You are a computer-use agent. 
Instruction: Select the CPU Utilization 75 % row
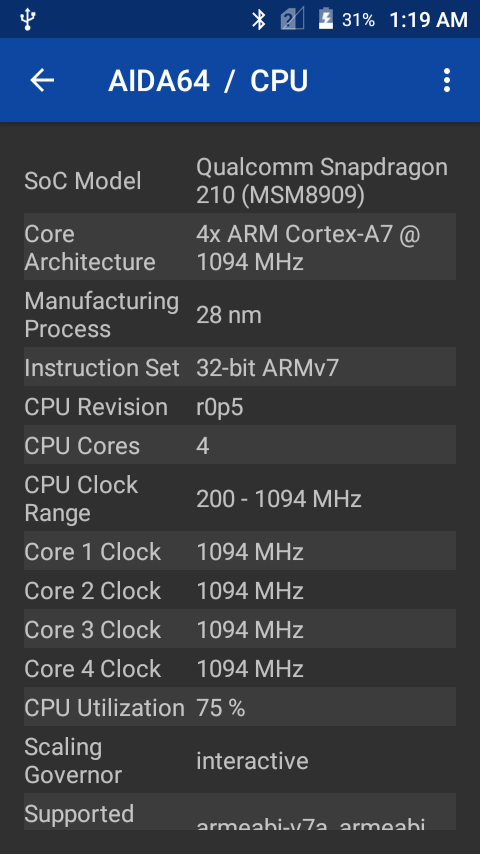(240, 707)
